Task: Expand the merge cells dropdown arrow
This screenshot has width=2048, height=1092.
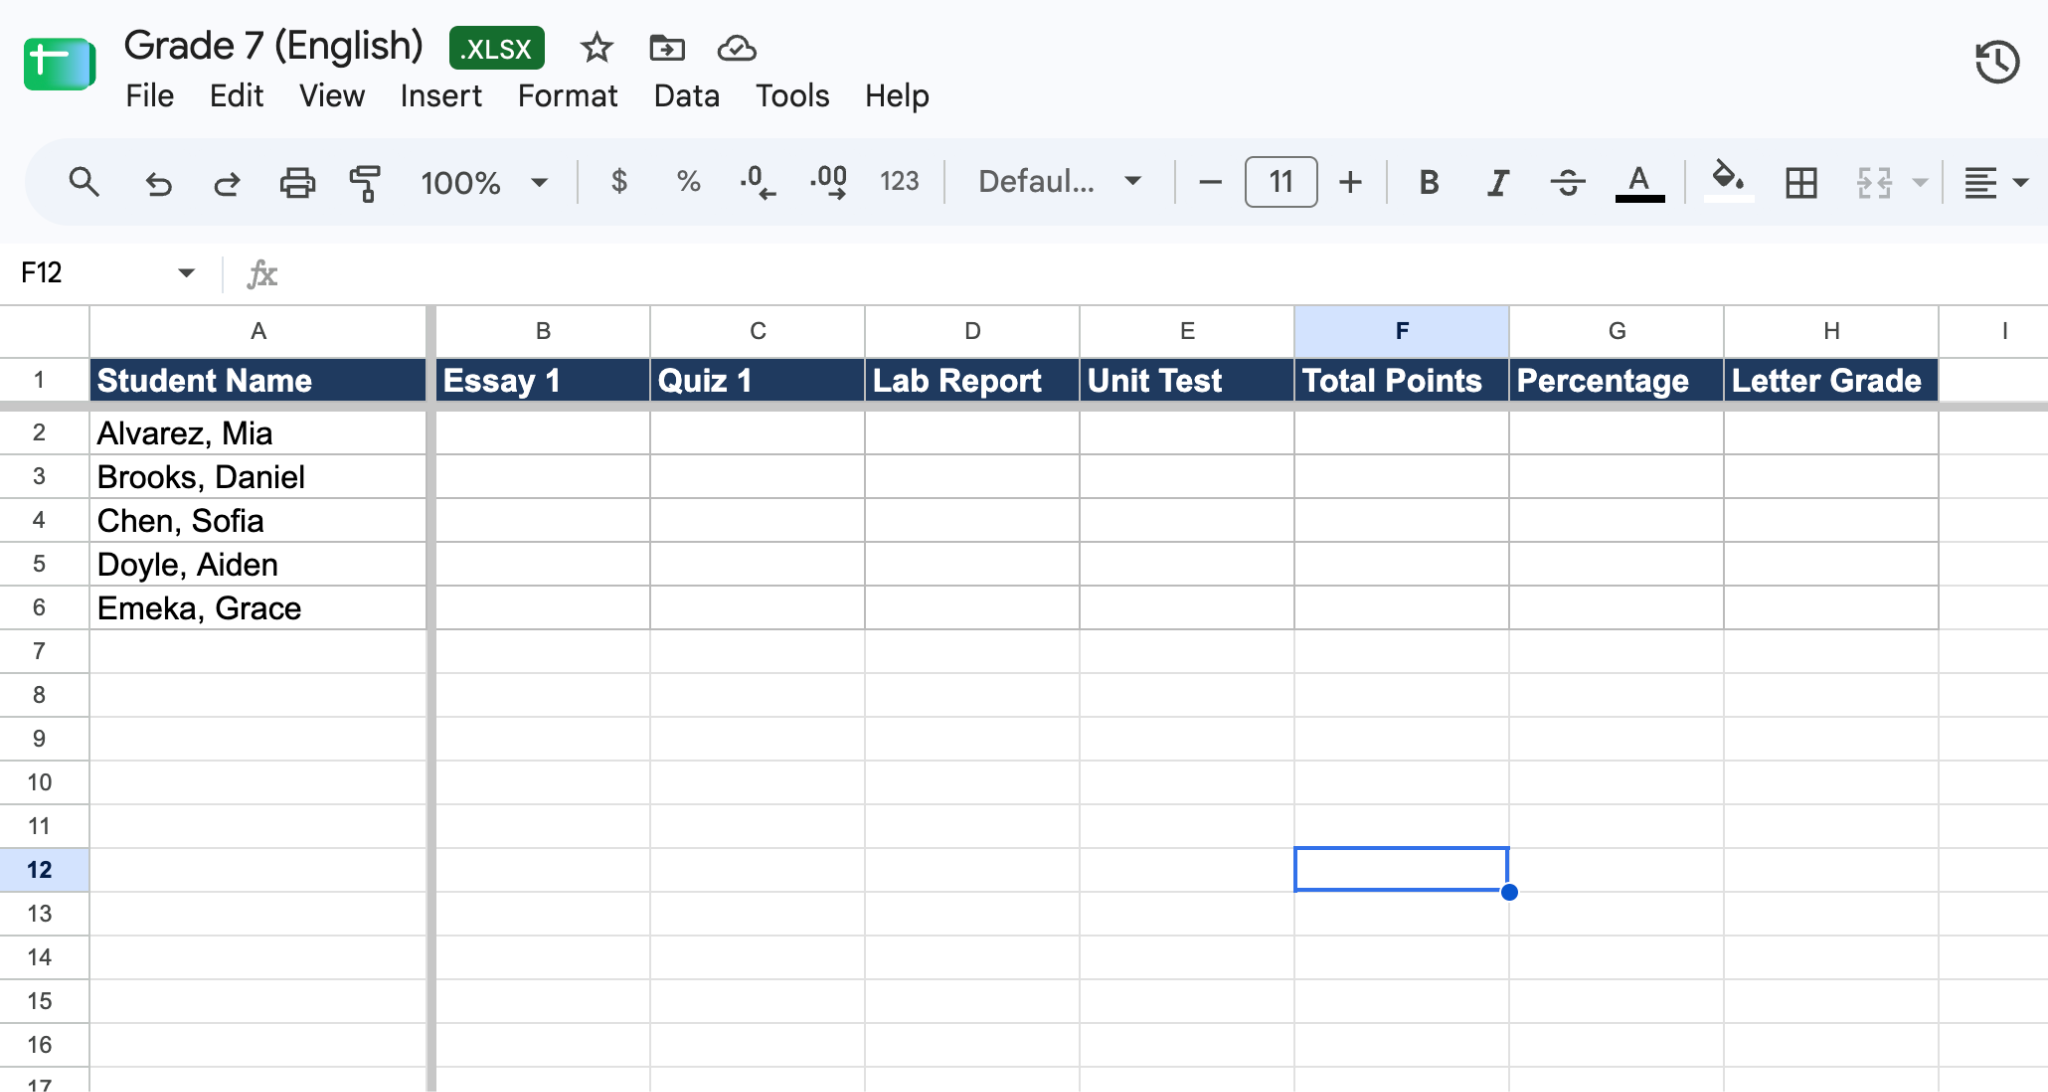Action: coord(1920,183)
